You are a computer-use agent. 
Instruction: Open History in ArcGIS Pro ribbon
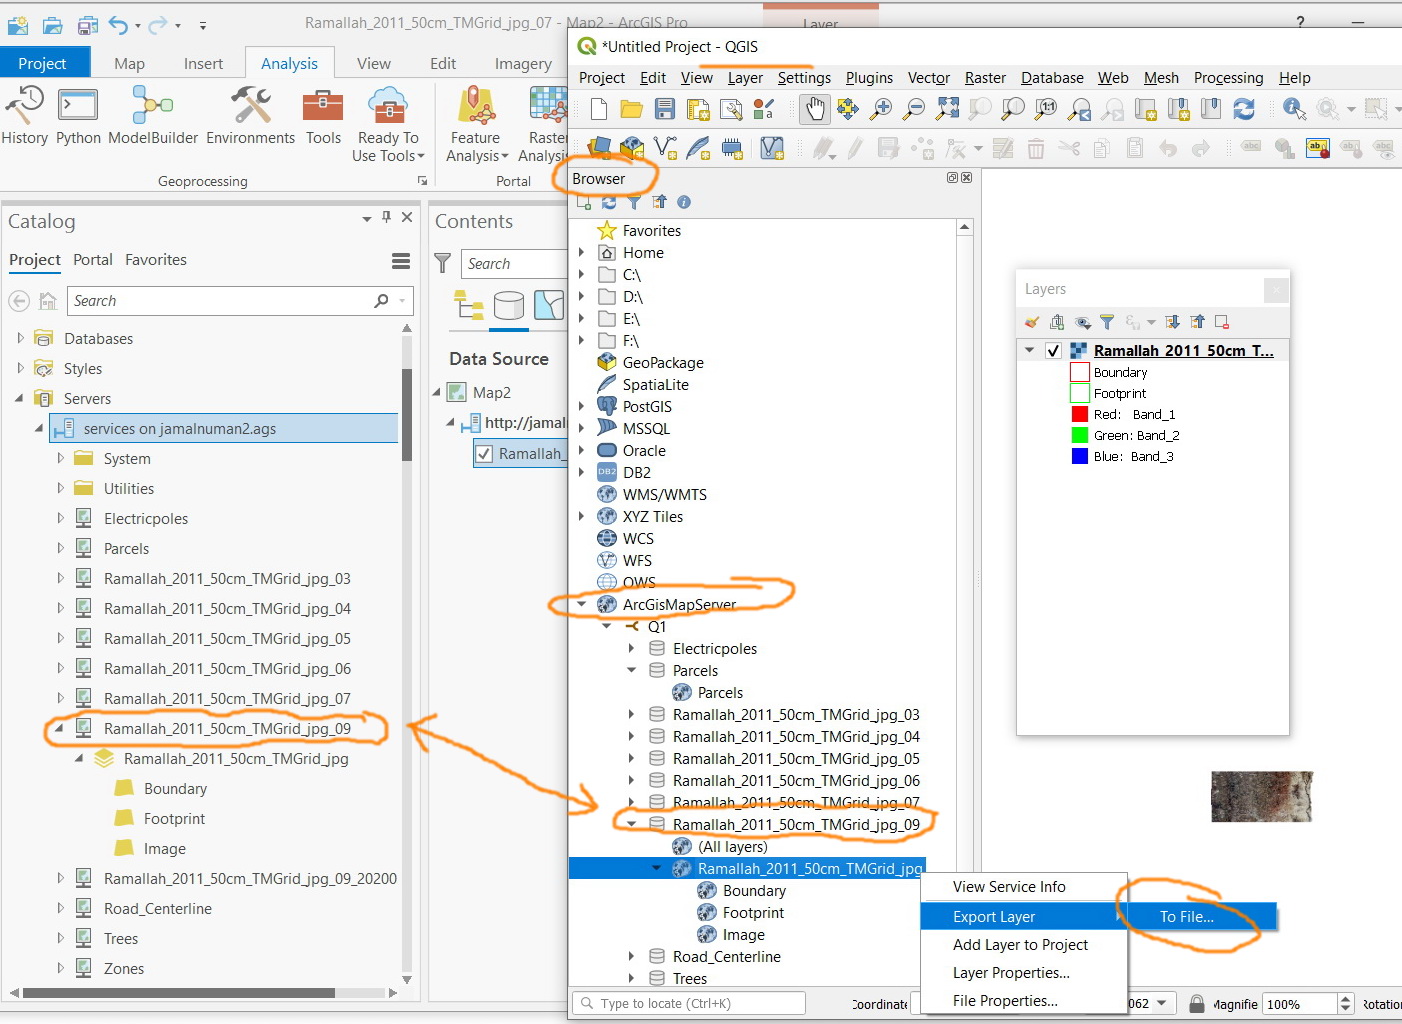25,115
